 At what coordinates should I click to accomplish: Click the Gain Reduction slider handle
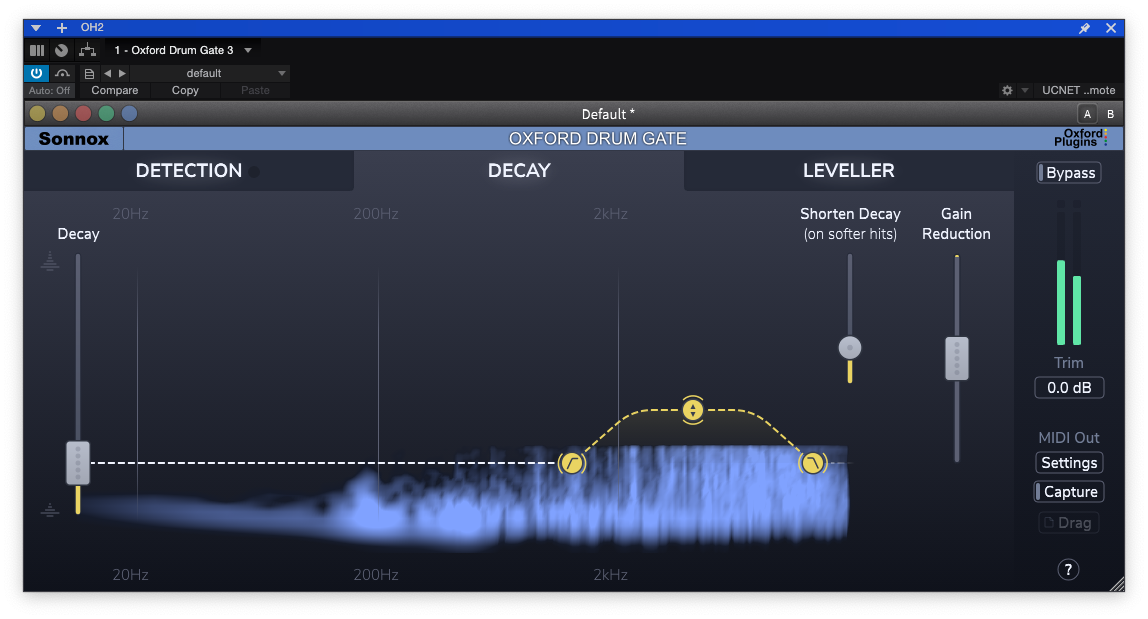(957, 358)
